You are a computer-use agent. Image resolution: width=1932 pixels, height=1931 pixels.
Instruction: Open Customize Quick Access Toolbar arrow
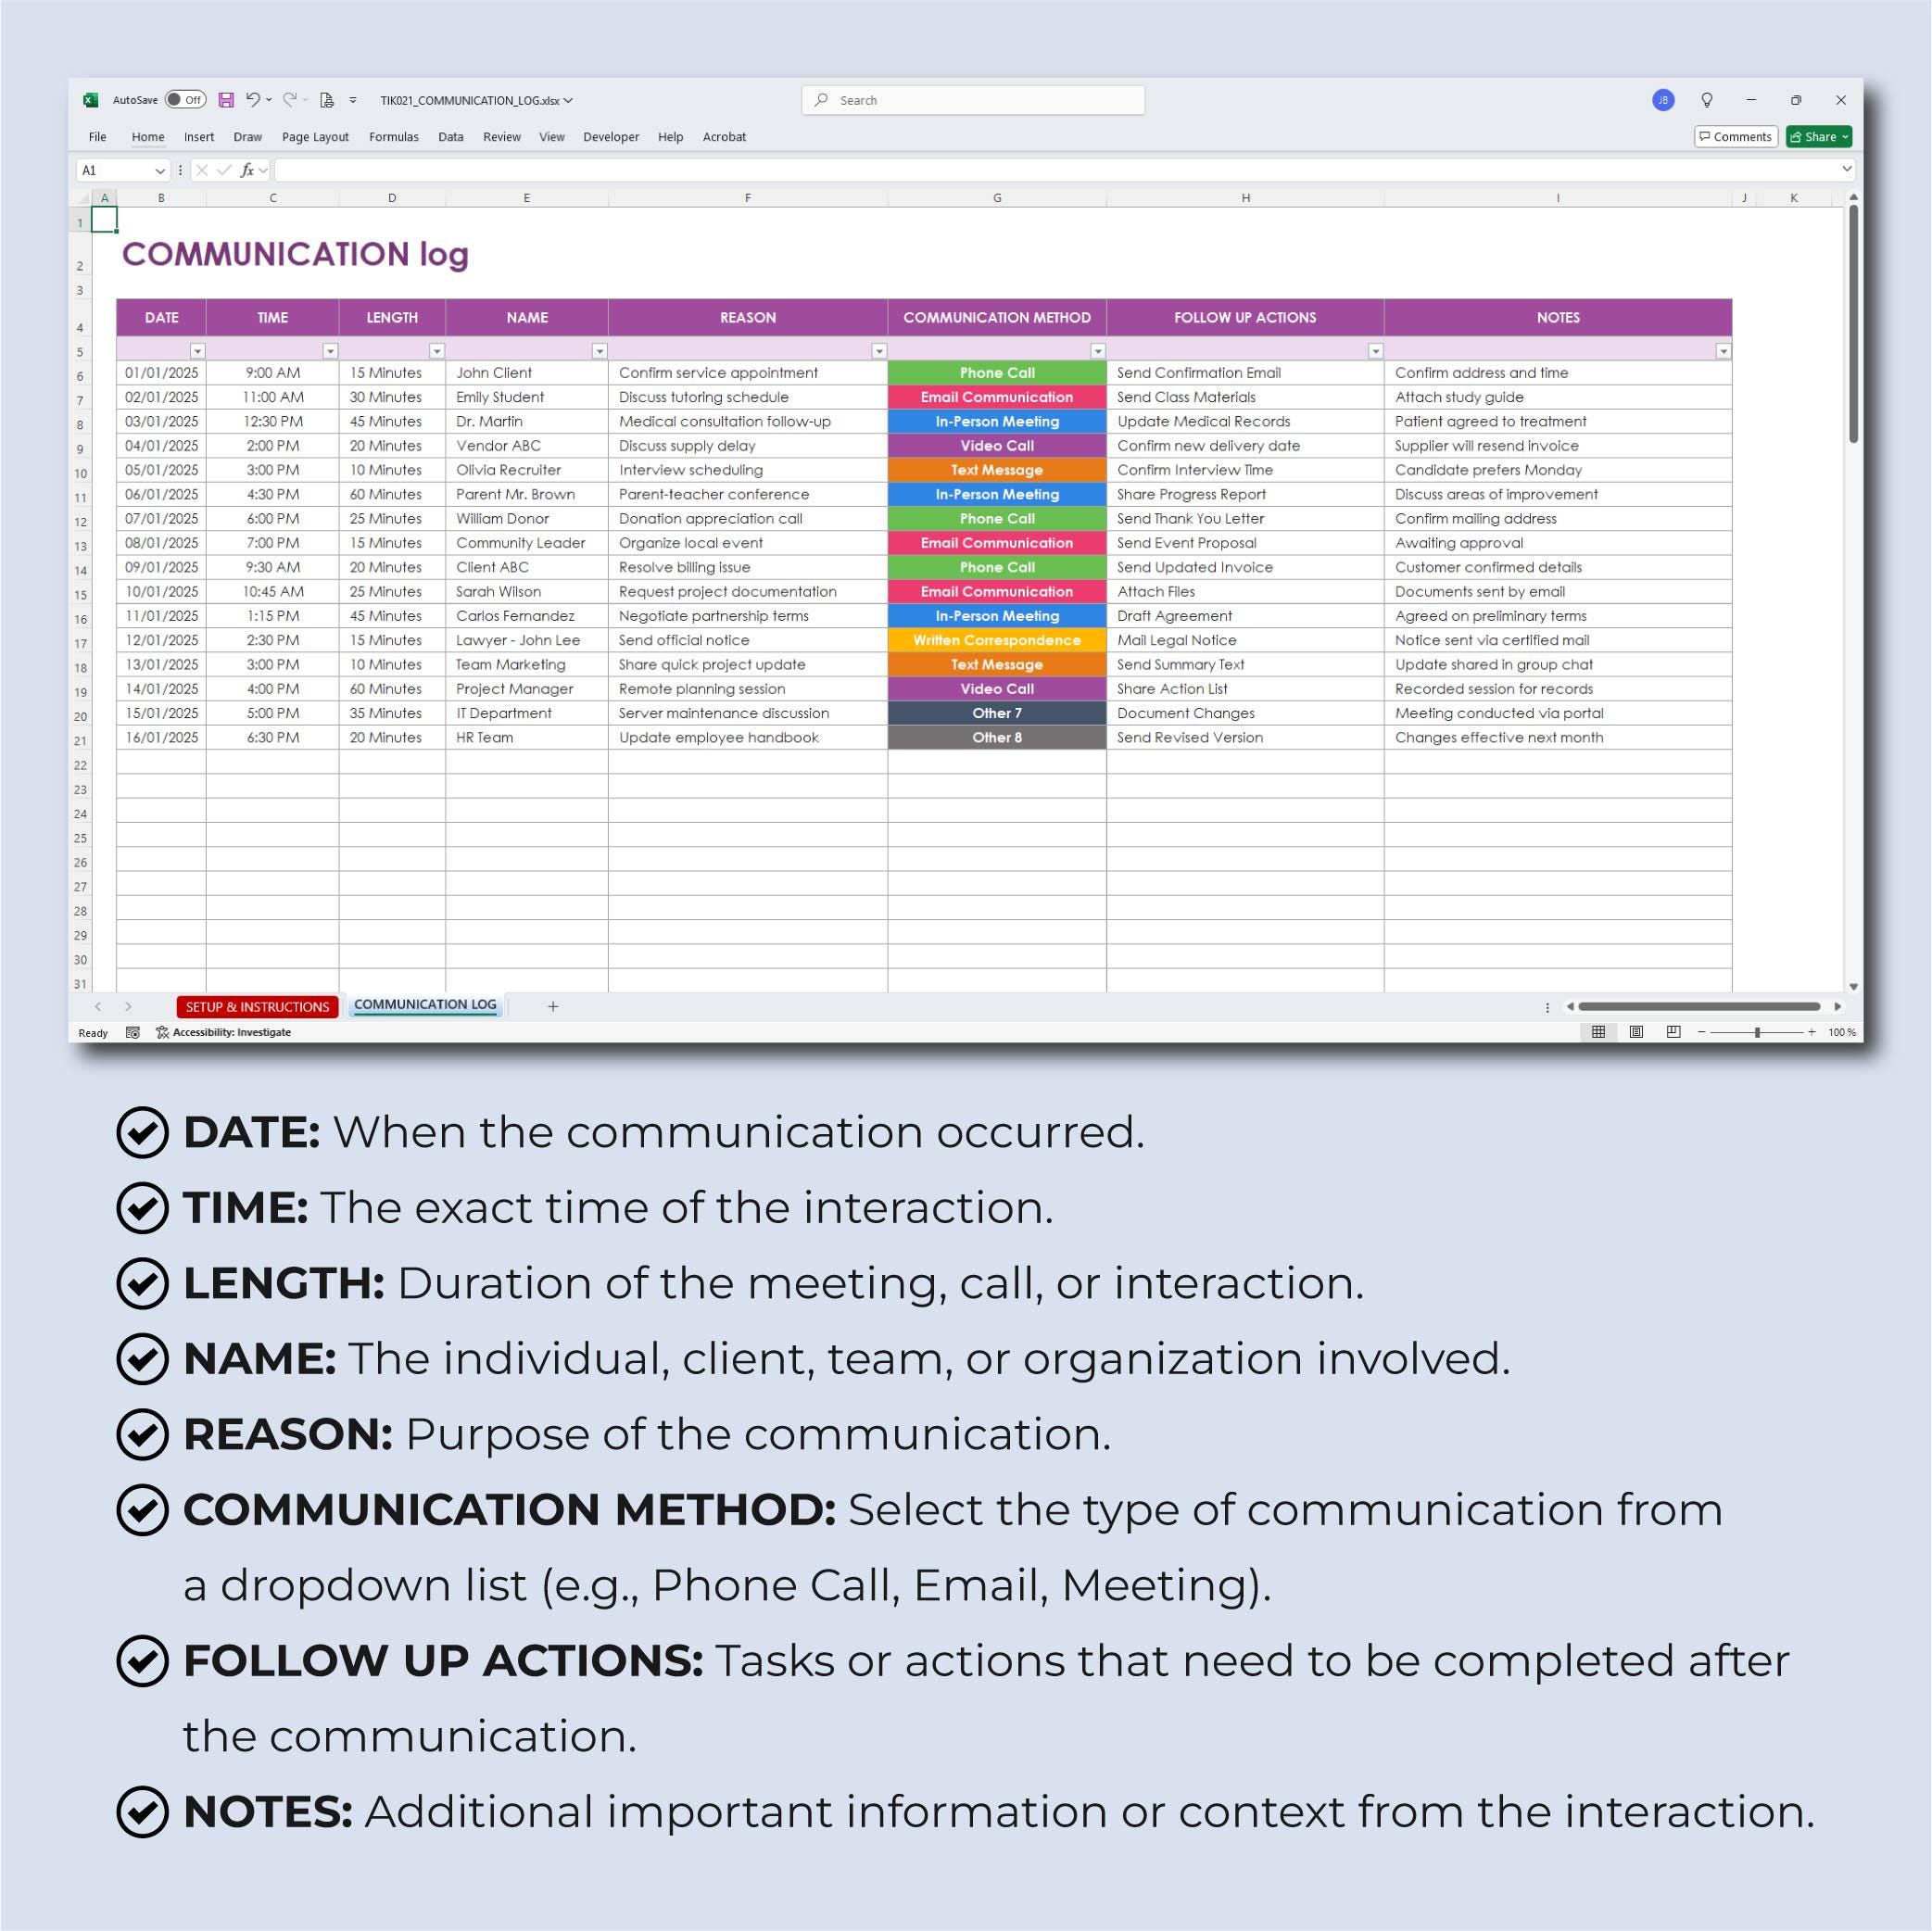coord(353,100)
